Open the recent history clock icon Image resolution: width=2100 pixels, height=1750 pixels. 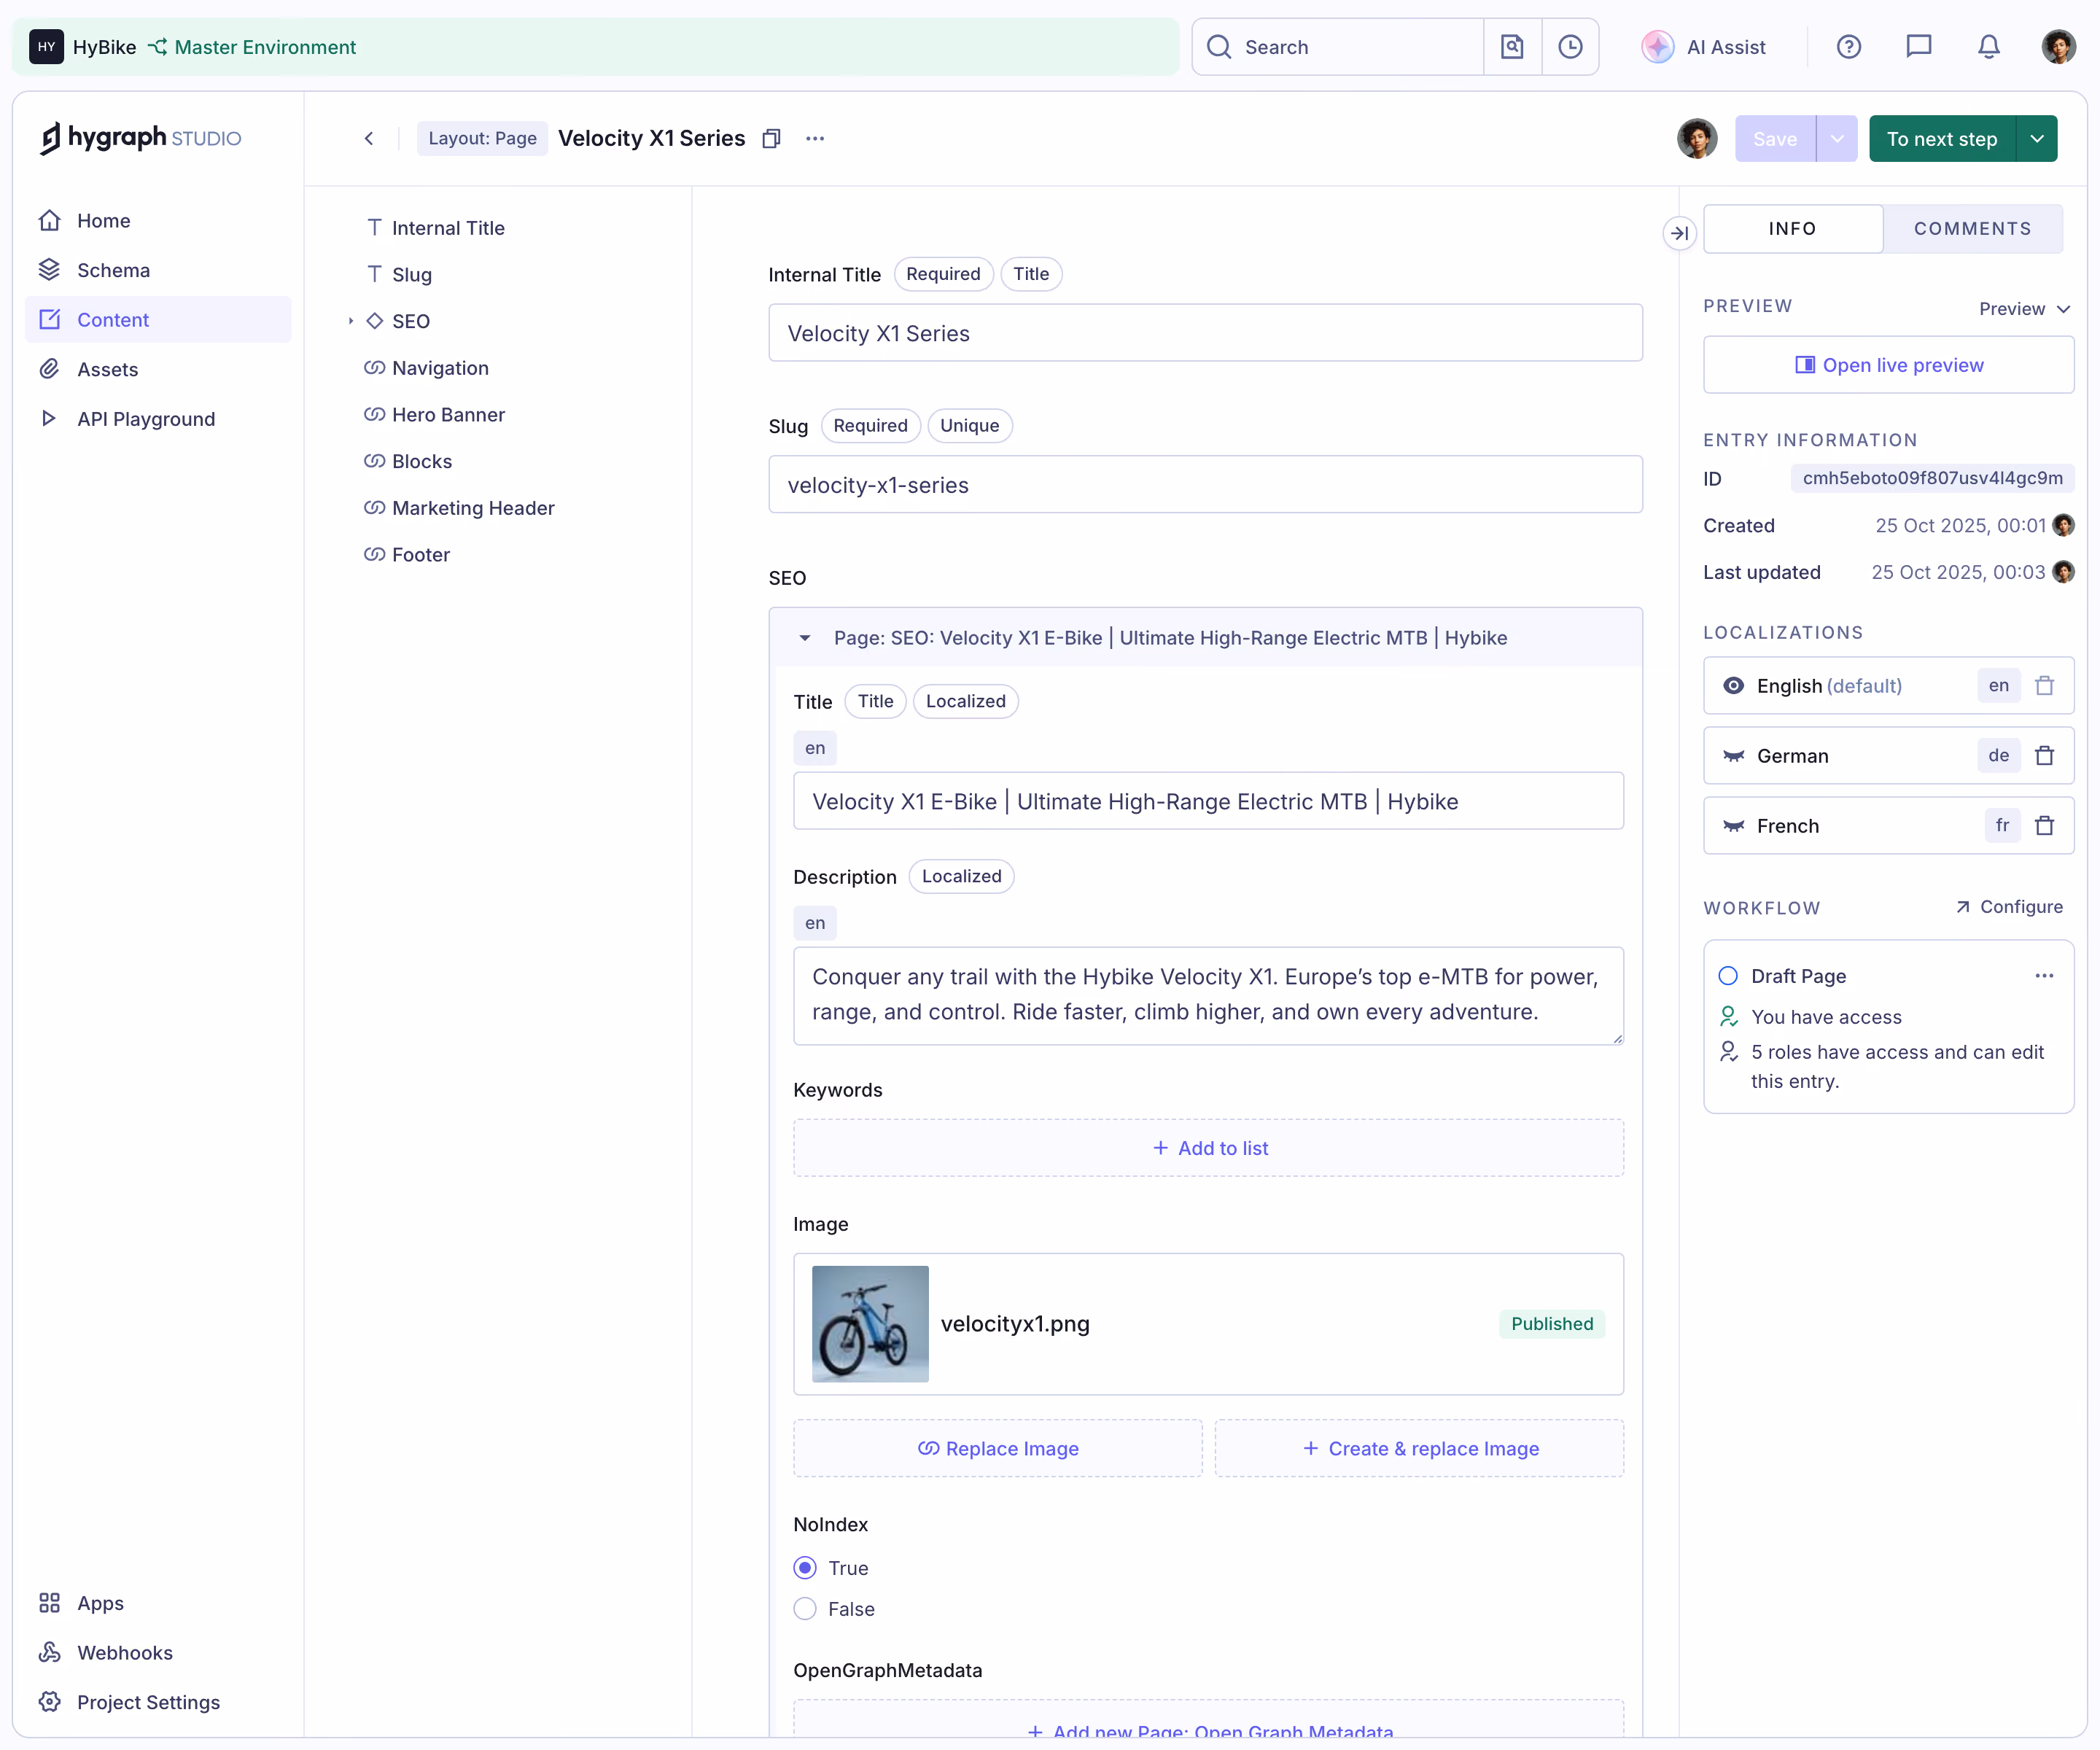point(1570,47)
